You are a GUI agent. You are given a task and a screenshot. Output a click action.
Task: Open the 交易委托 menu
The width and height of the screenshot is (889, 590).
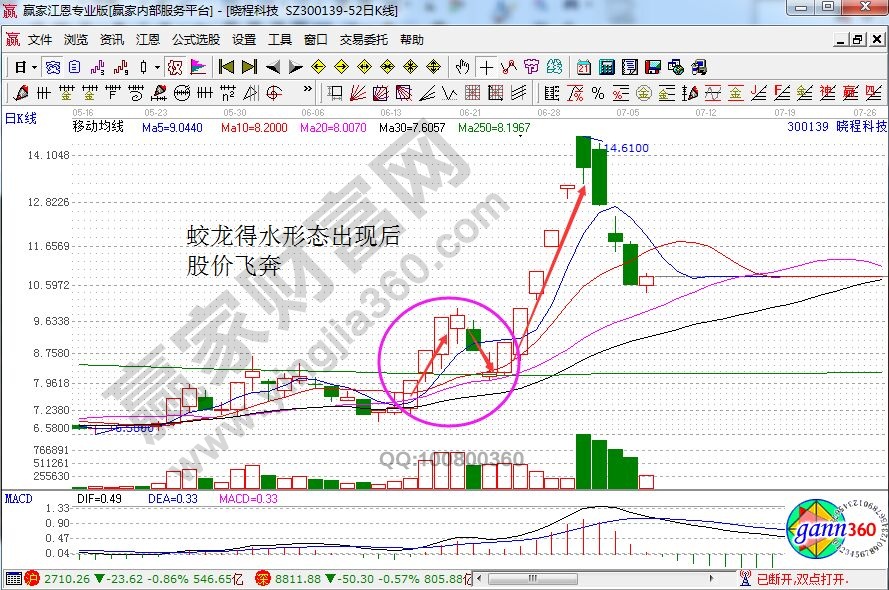[x=363, y=40]
